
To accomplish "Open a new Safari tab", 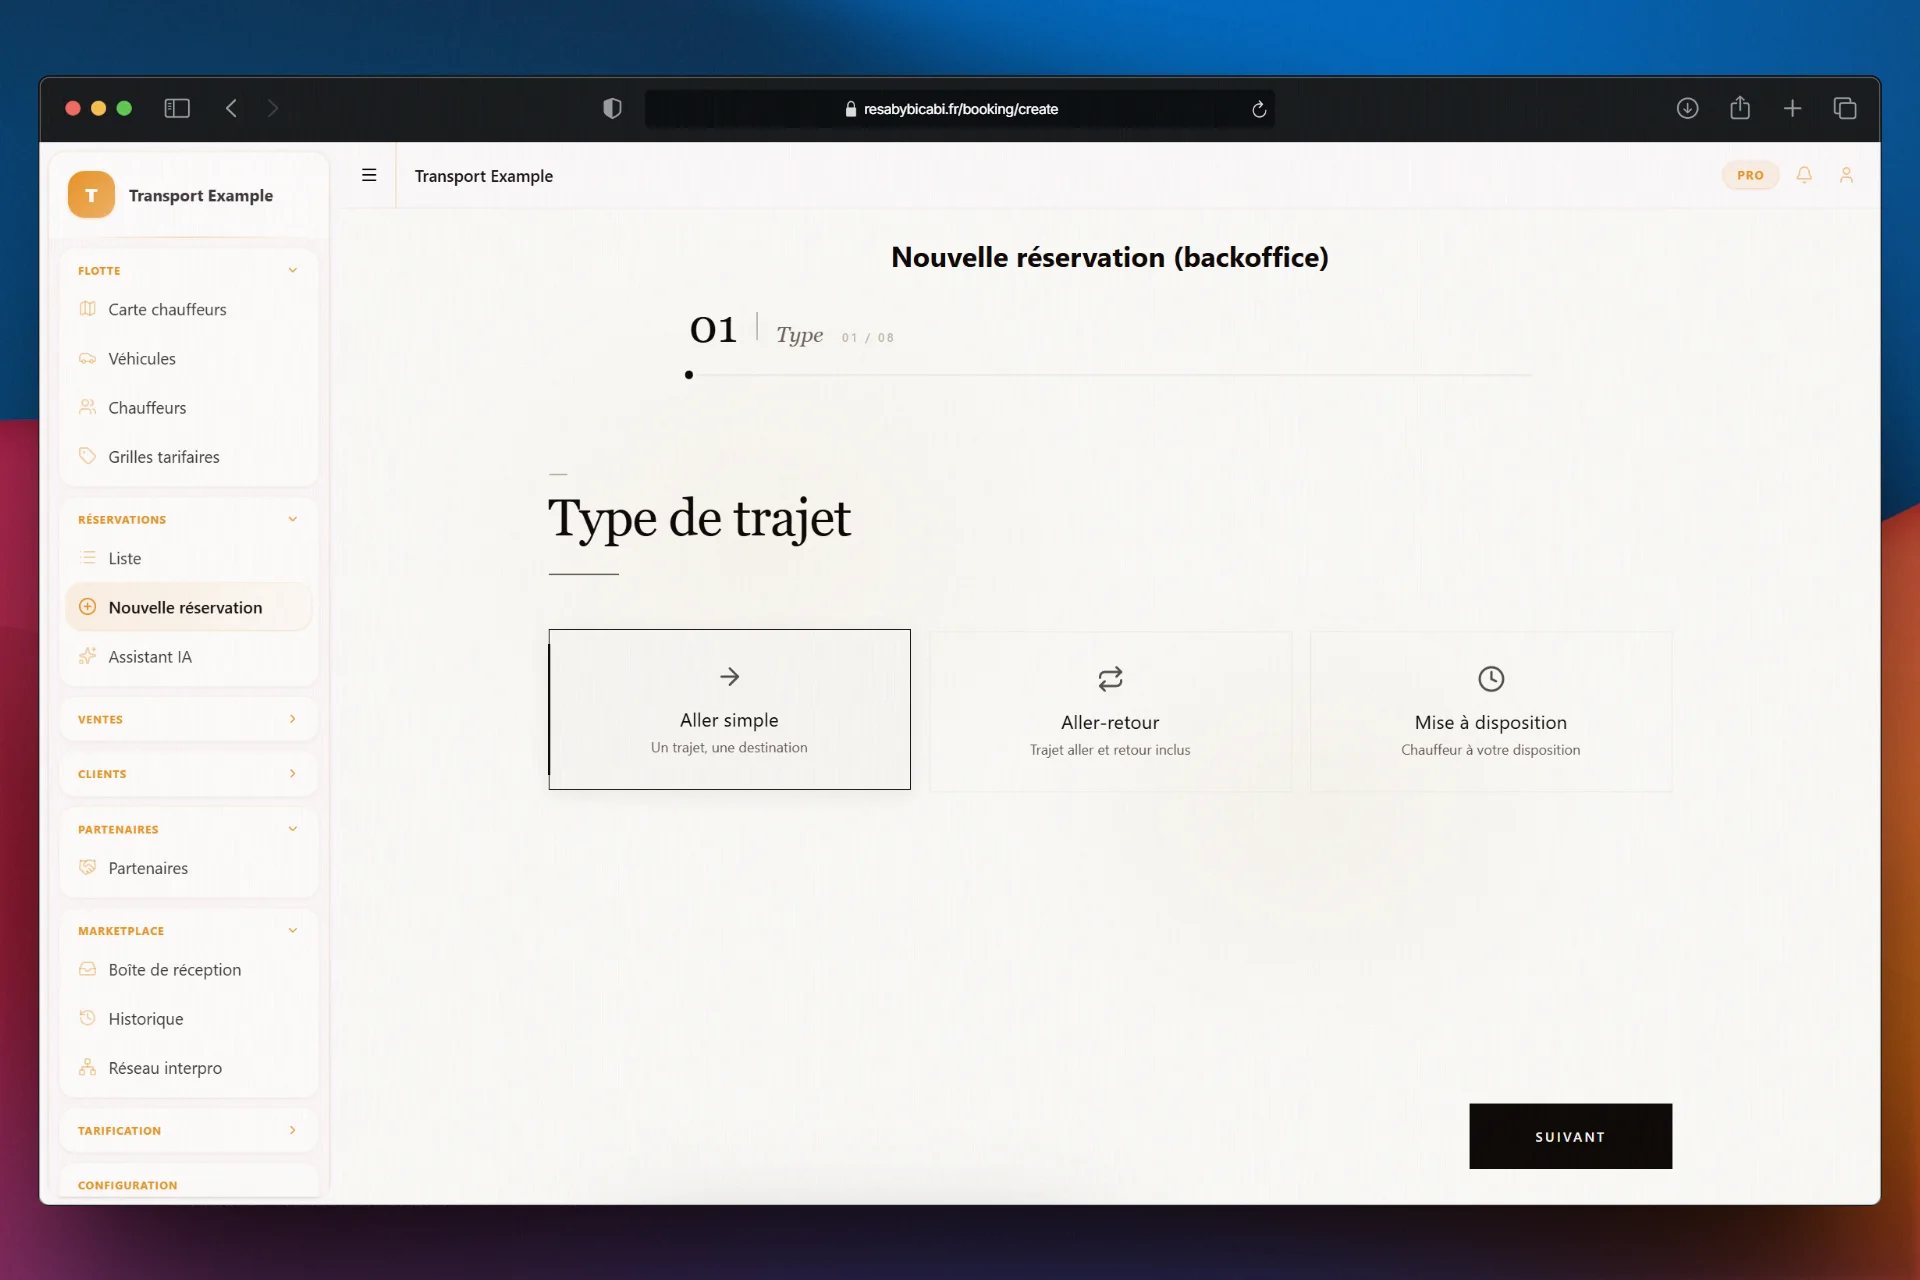I will [x=1792, y=108].
